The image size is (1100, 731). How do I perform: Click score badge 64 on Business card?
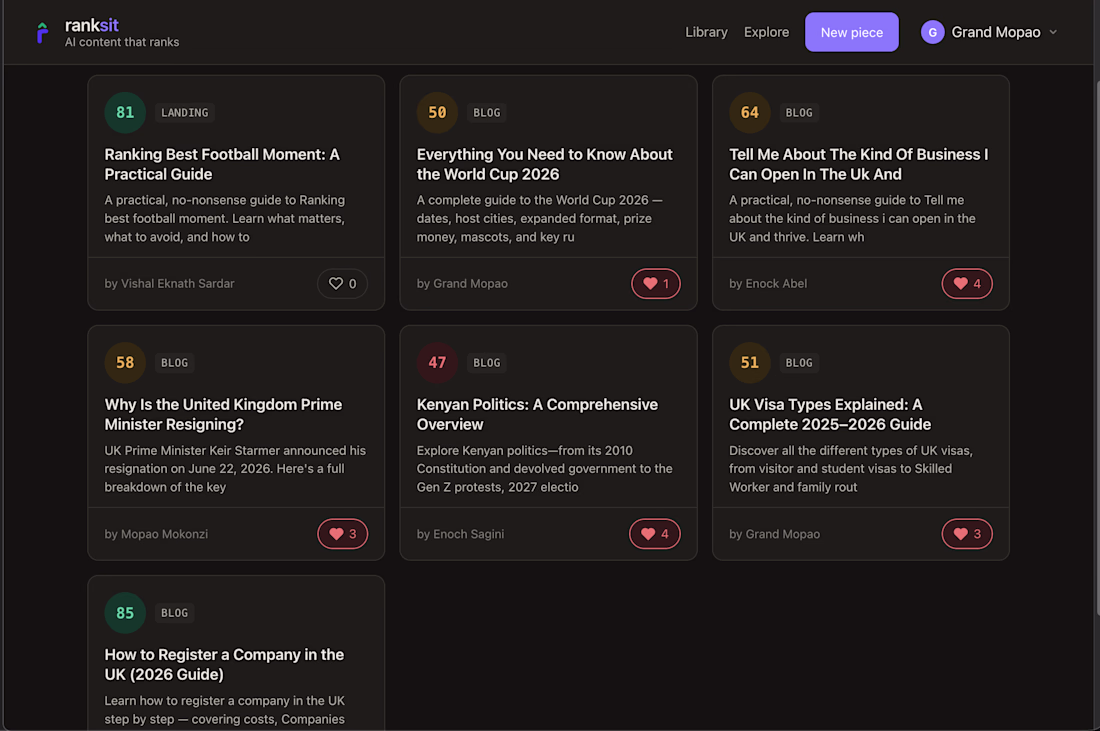tap(749, 112)
